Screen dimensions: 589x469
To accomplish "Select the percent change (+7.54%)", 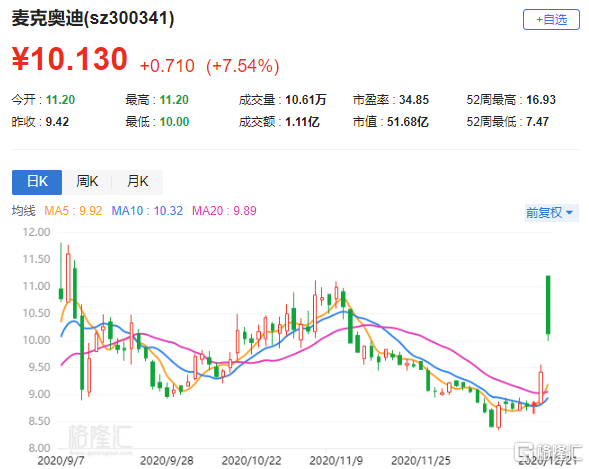I will (x=243, y=66).
